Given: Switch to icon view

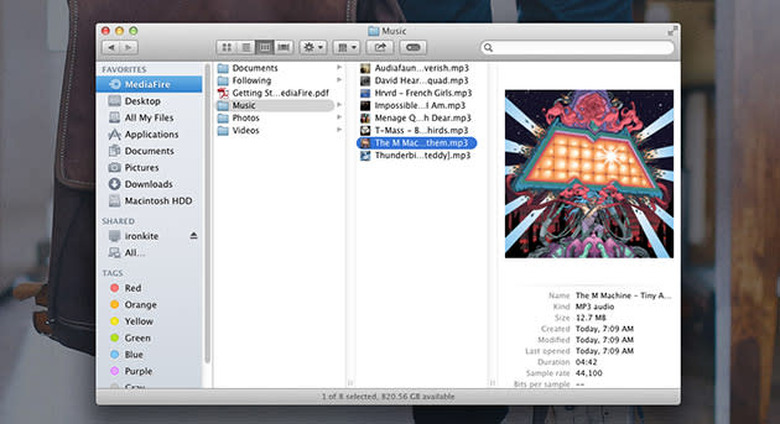Looking at the screenshot, I should (226, 47).
